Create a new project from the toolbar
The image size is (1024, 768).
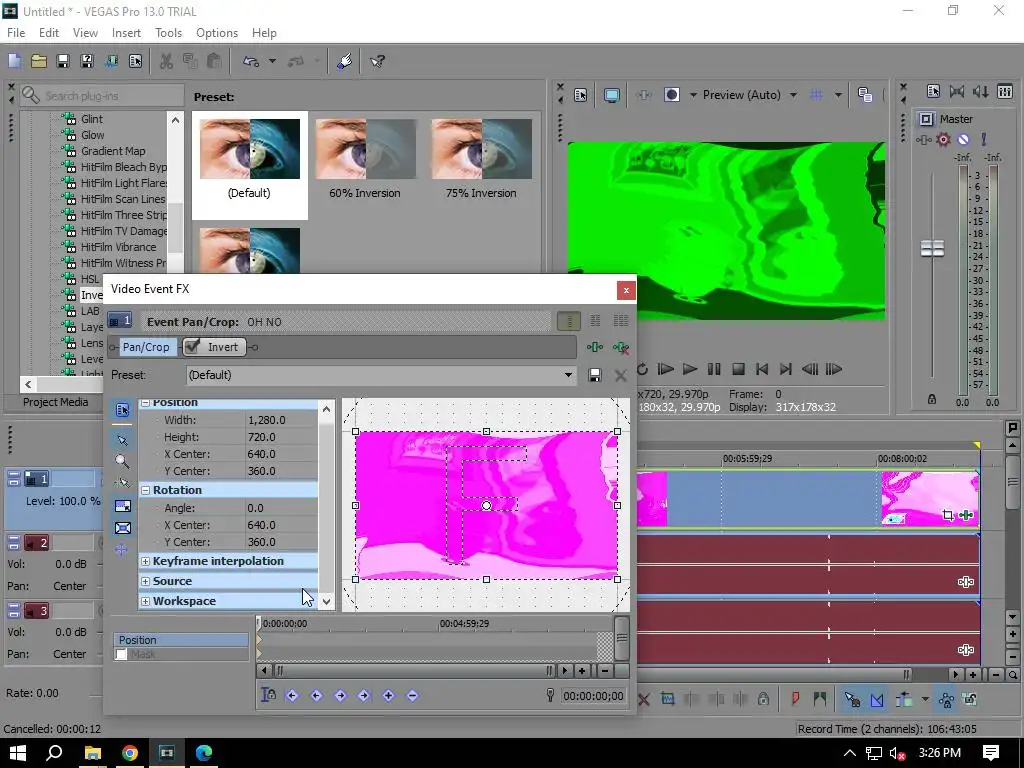coord(14,61)
